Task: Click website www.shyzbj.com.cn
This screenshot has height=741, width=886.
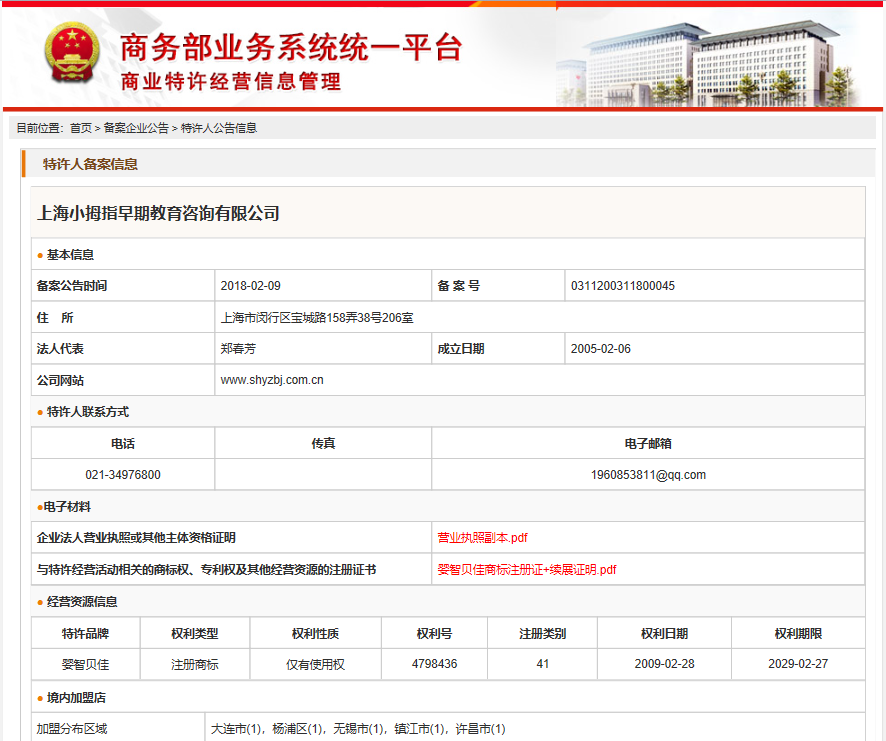Action: (272, 380)
